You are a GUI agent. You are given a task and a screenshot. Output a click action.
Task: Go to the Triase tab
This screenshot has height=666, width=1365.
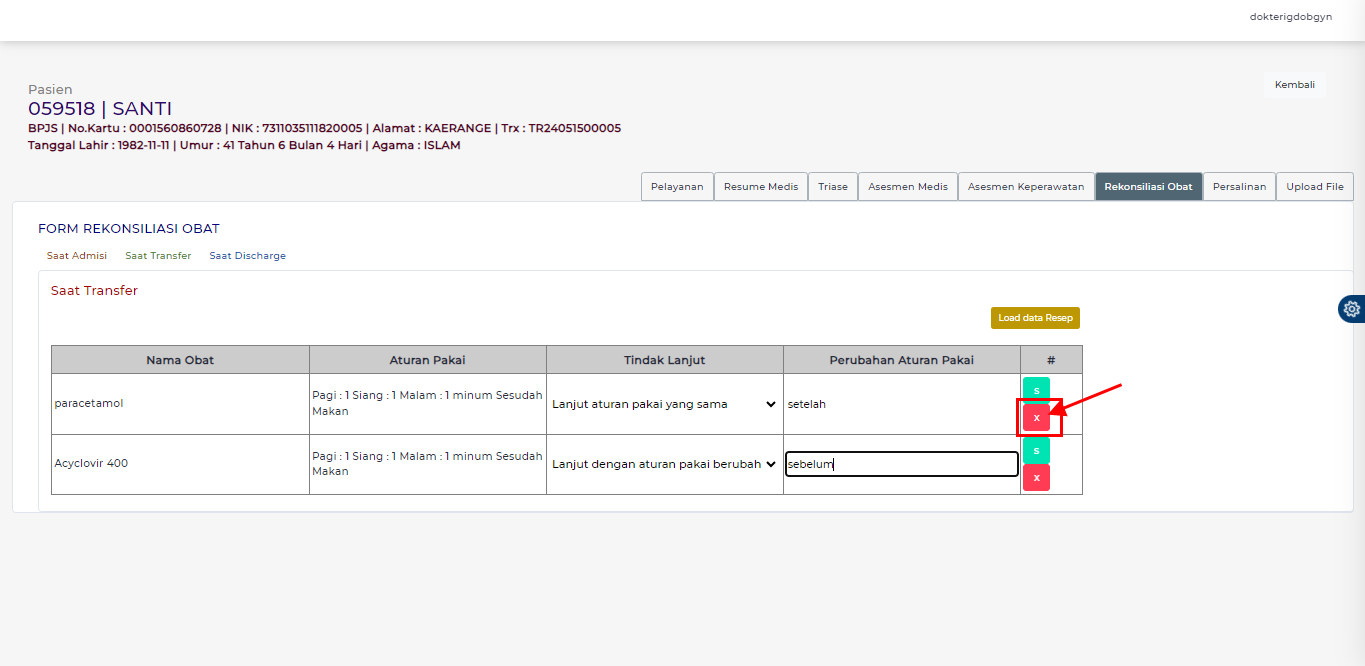coord(832,187)
